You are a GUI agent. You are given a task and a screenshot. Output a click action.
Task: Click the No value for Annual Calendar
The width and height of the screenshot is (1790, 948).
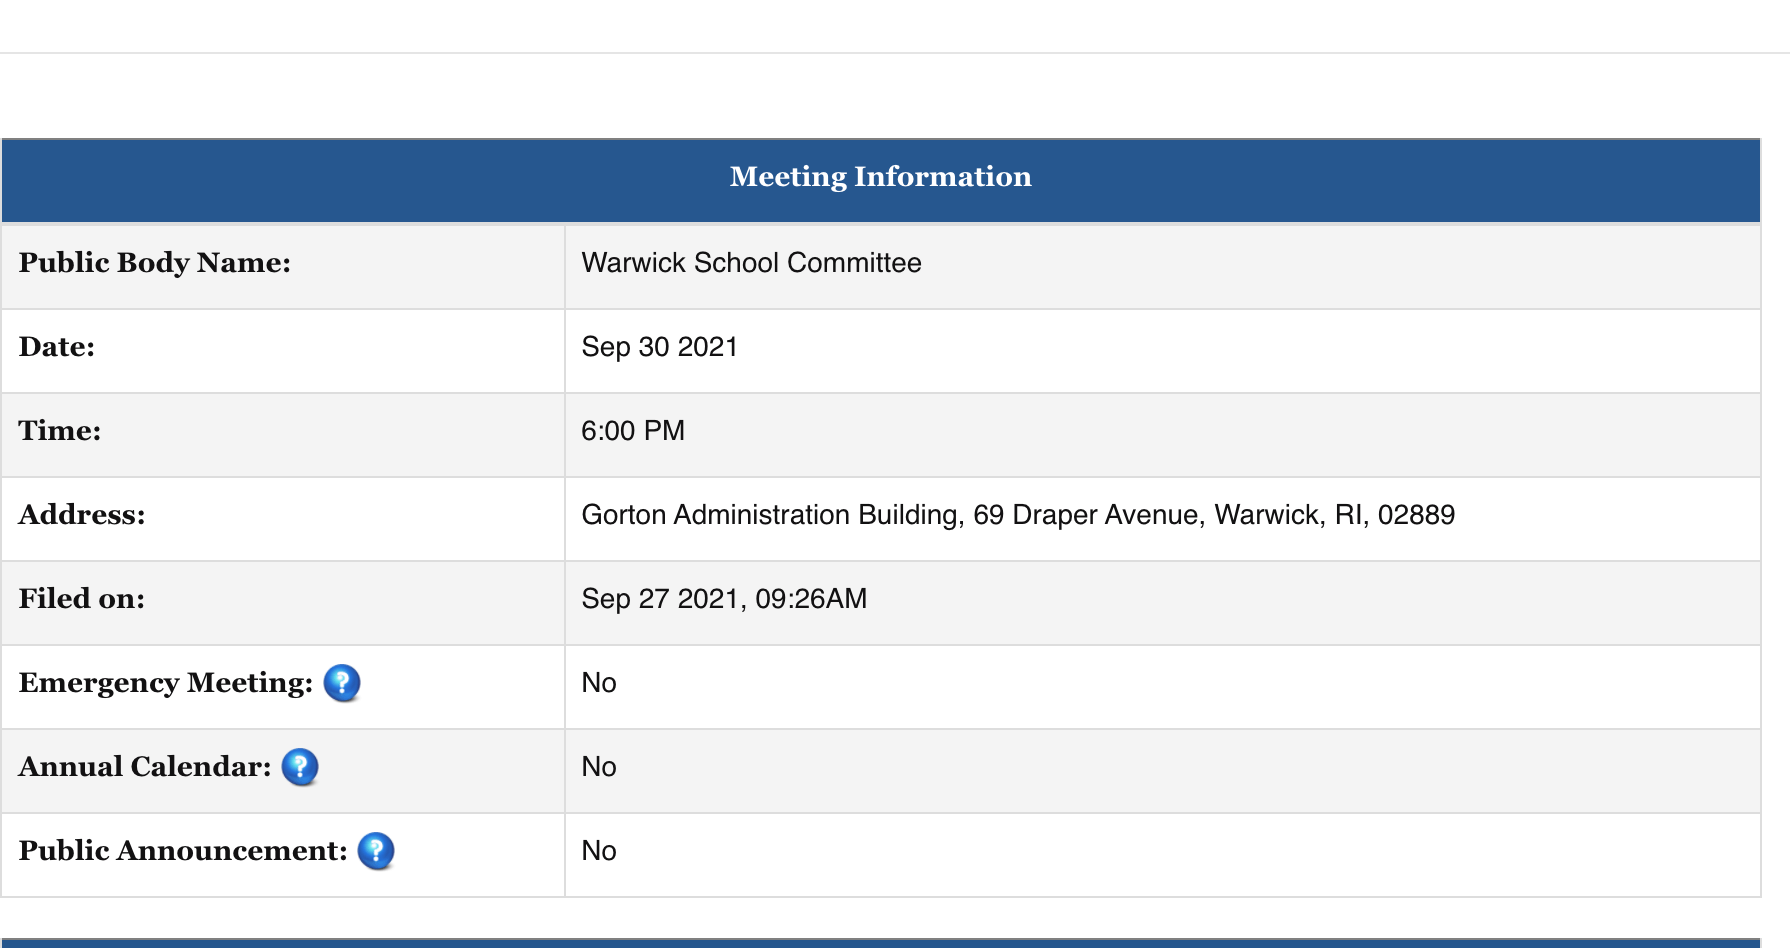tap(599, 768)
